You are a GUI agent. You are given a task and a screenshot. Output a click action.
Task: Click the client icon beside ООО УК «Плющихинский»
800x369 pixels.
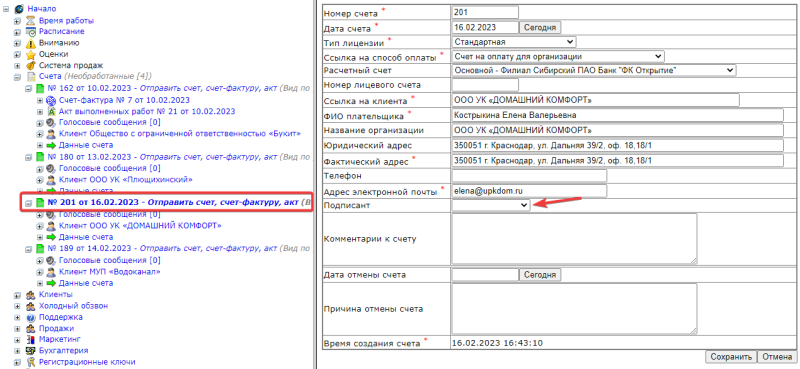[x=51, y=180]
